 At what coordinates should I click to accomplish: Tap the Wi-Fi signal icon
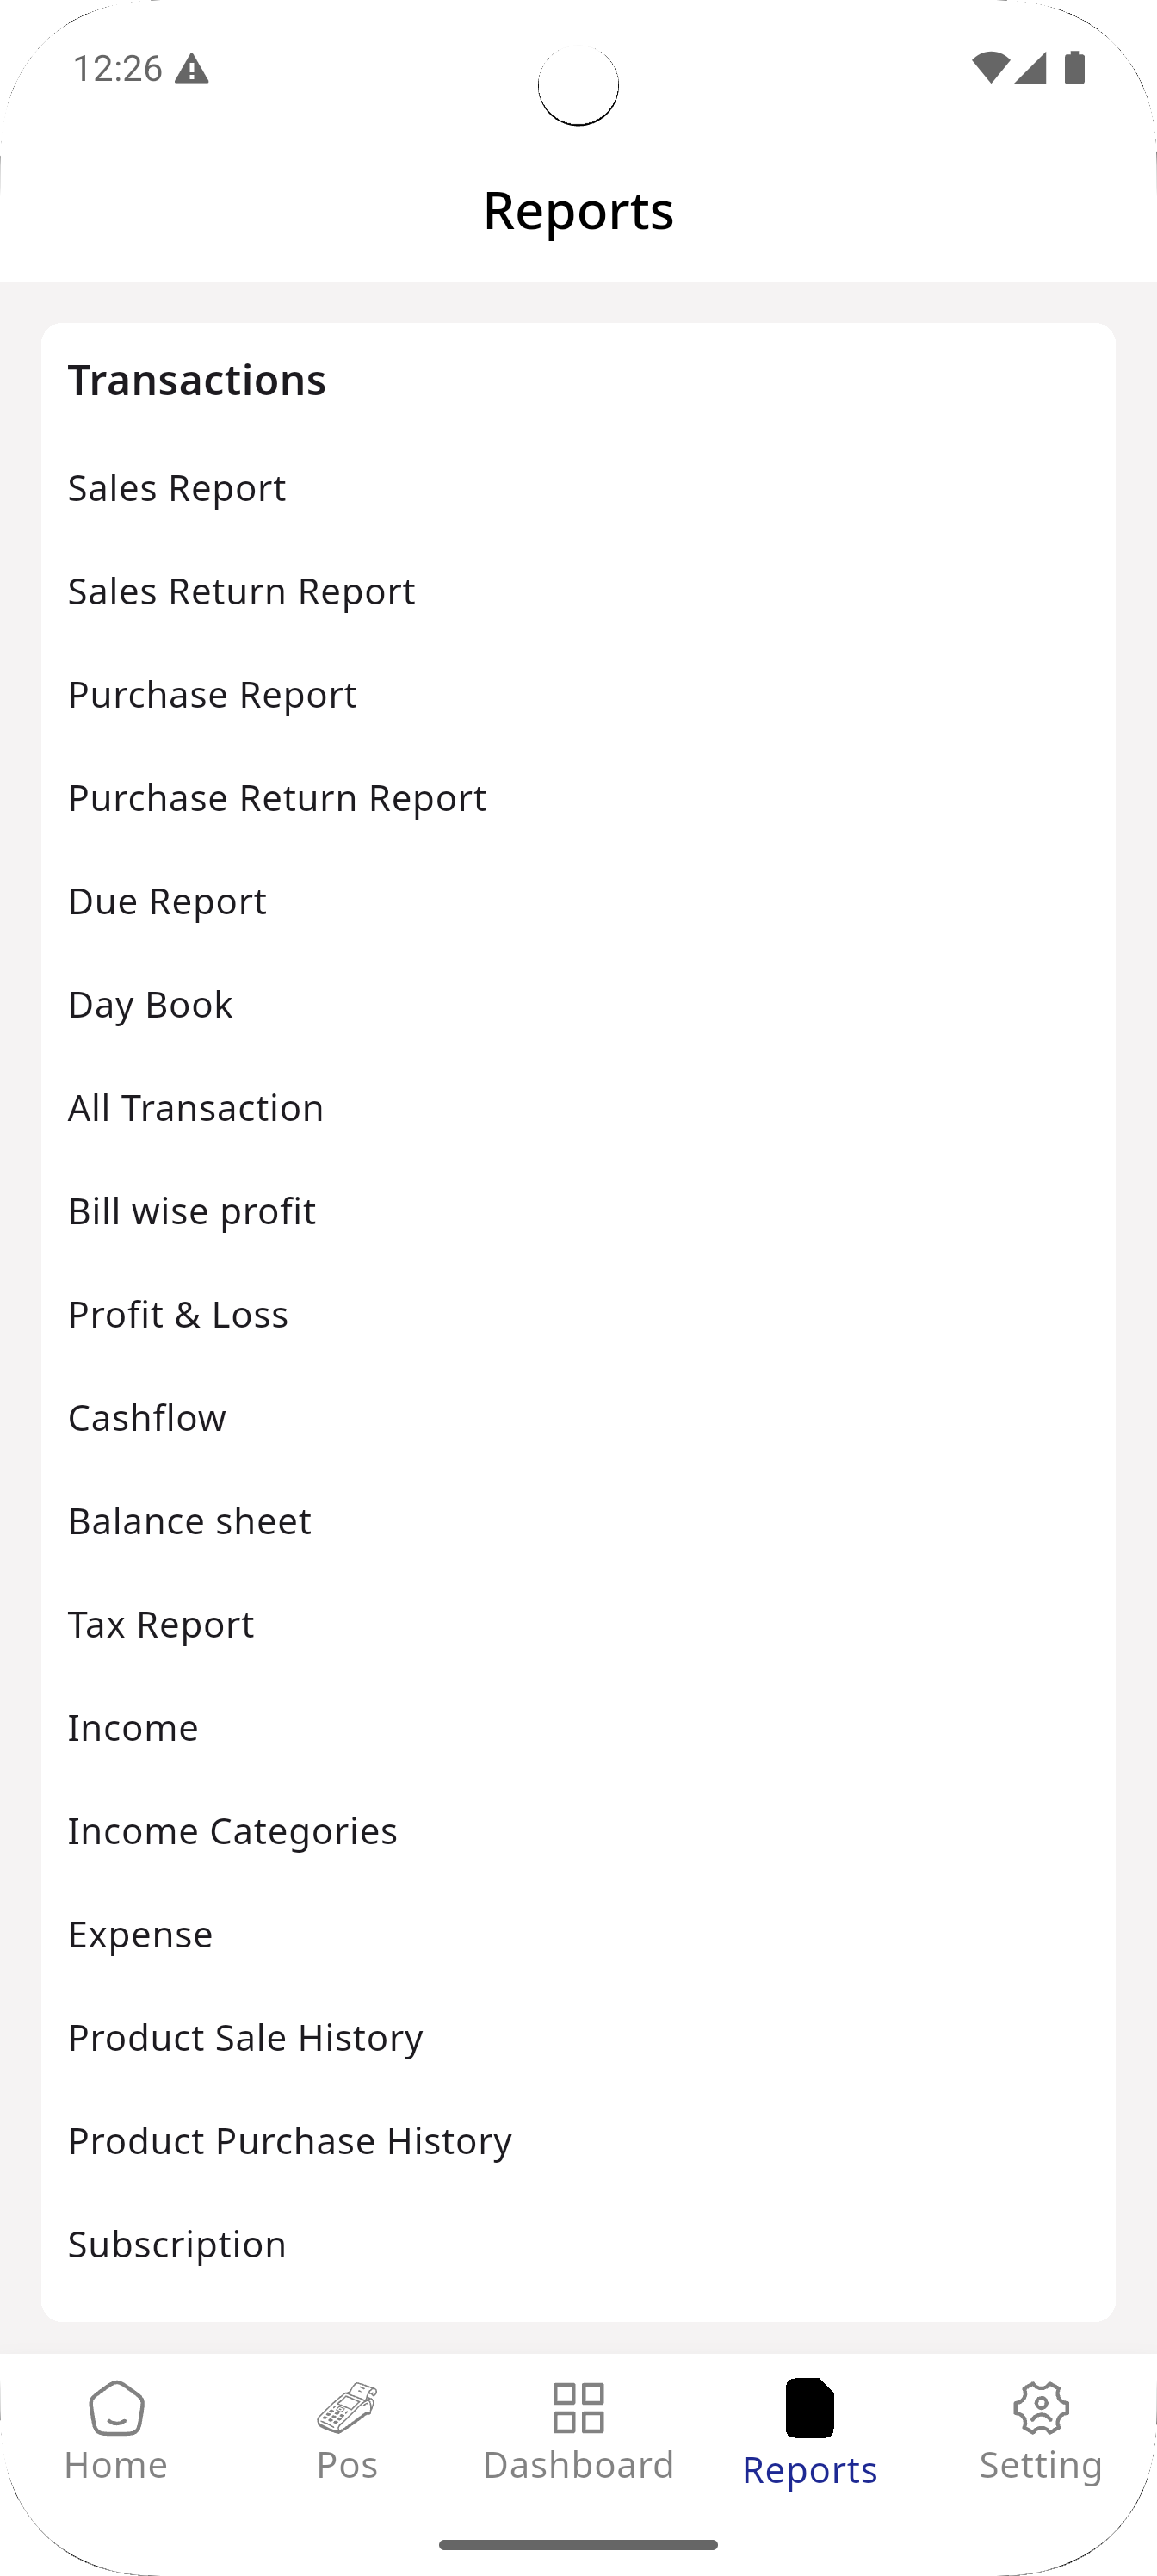(x=989, y=68)
